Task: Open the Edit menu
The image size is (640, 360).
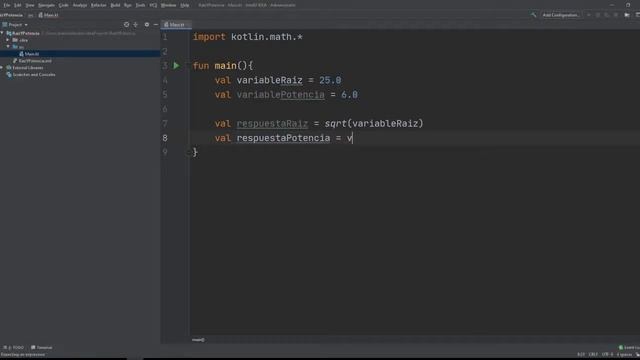Action: 18,5
